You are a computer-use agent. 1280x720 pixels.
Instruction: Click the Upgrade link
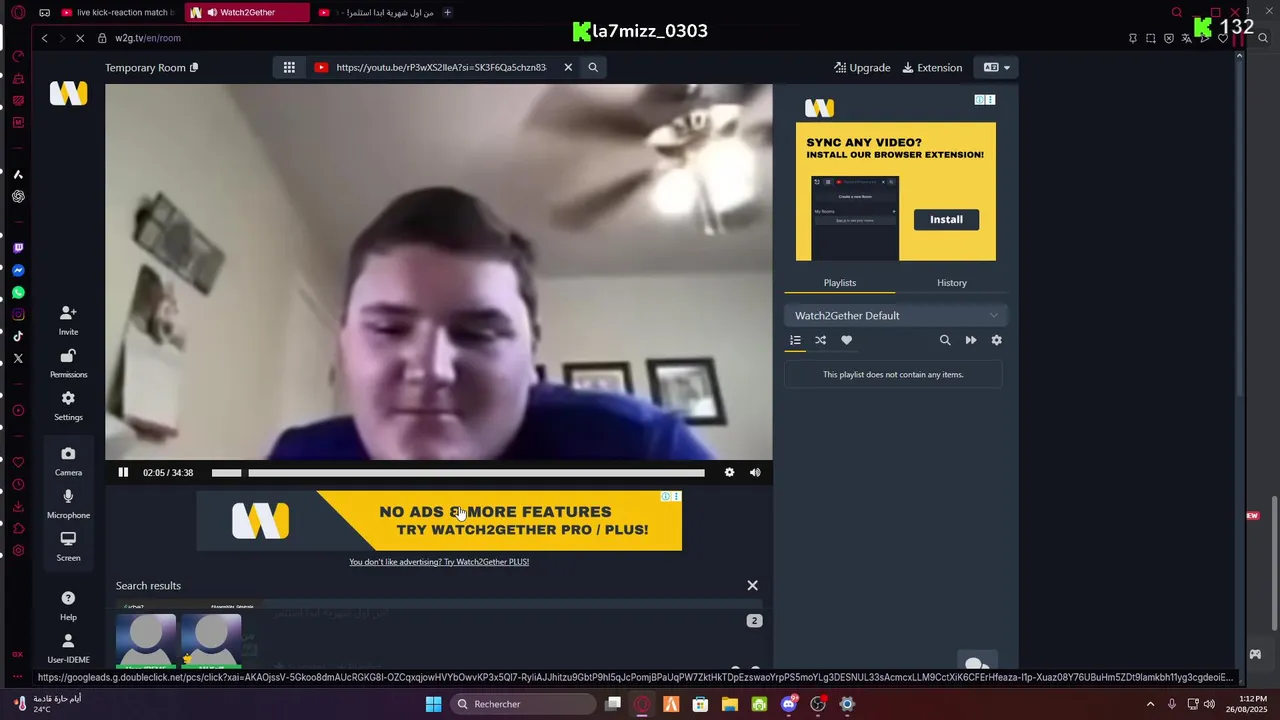click(862, 67)
